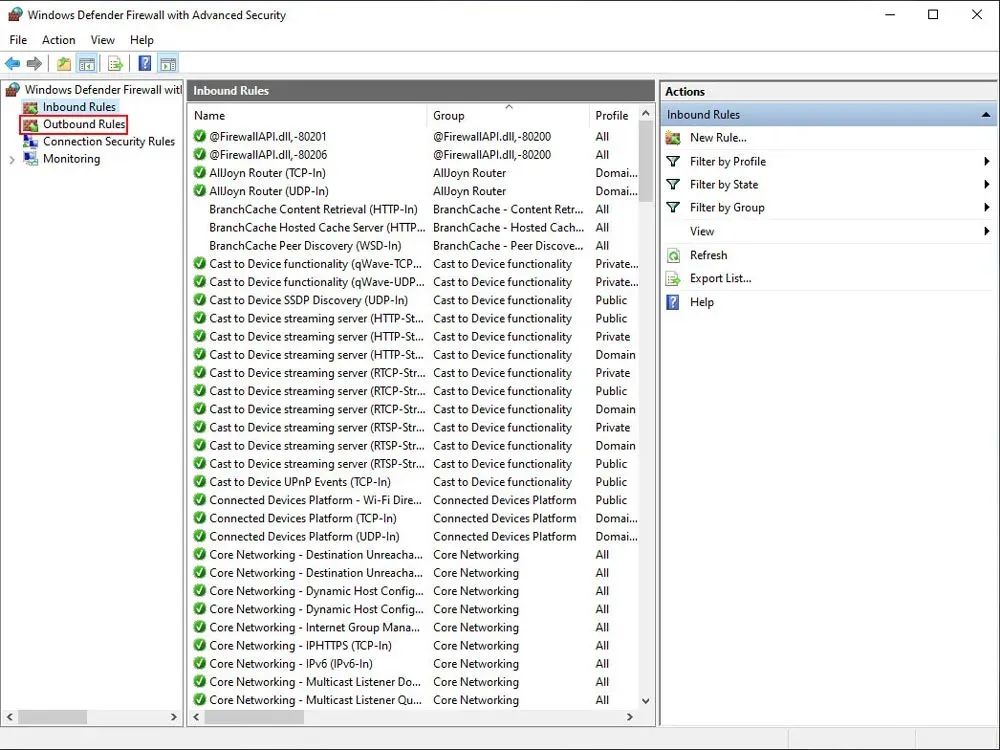Click green check icon of @FirewallAPI.dll,-80201
The width and height of the screenshot is (1000, 750).
click(200, 136)
